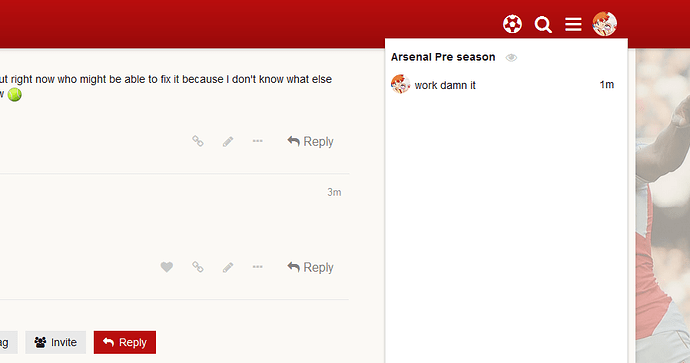Open the 'work damn it' message
This screenshot has height=363, width=690.
tap(445, 85)
